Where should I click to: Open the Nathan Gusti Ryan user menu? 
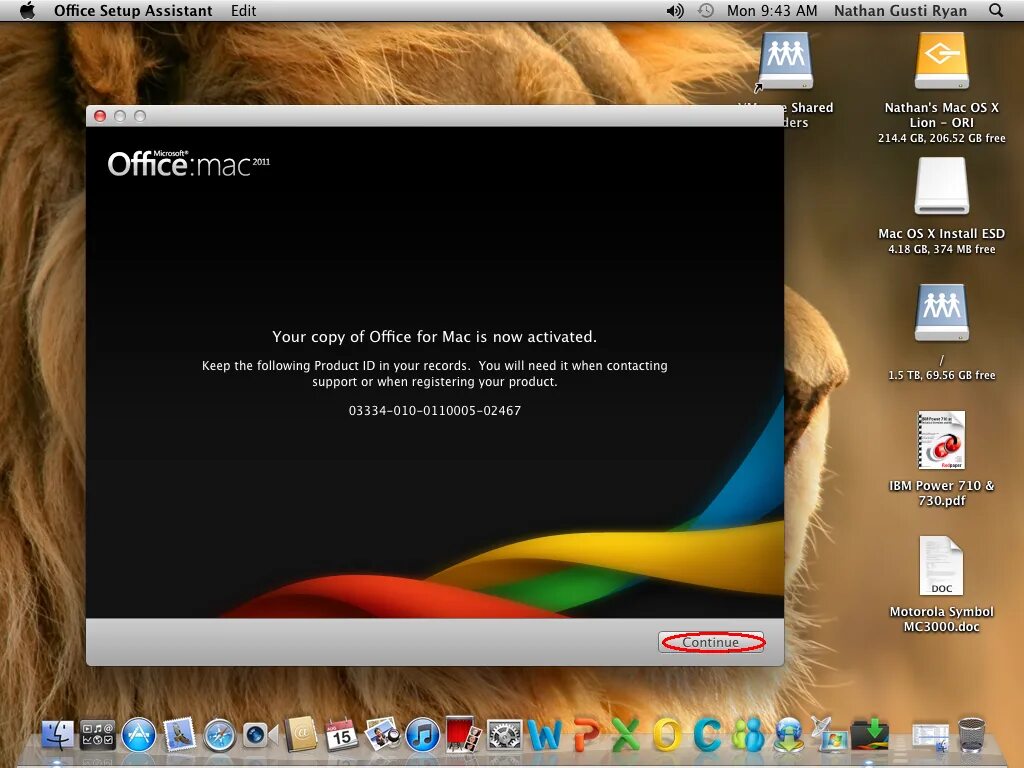[900, 10]
